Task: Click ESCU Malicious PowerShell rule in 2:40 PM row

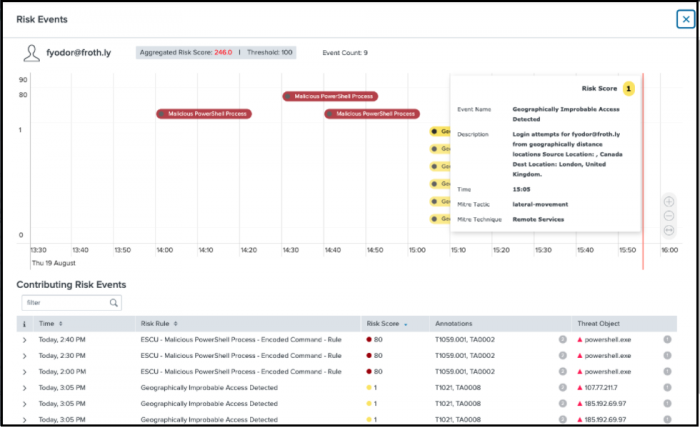Action: click(241, 340)
